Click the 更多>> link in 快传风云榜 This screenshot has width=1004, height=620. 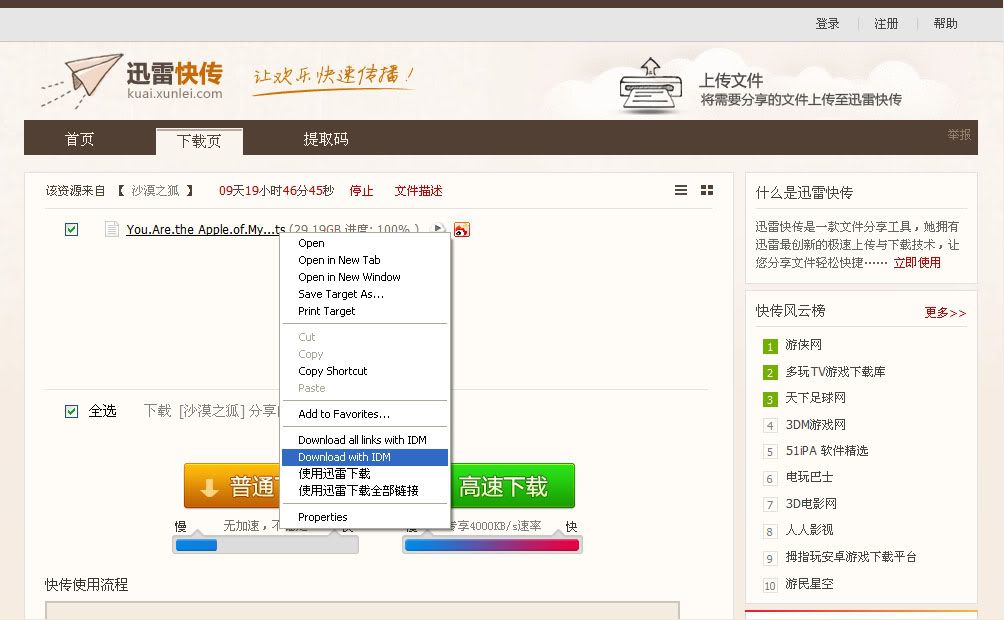pyautogui.click(x=945, y=313)
